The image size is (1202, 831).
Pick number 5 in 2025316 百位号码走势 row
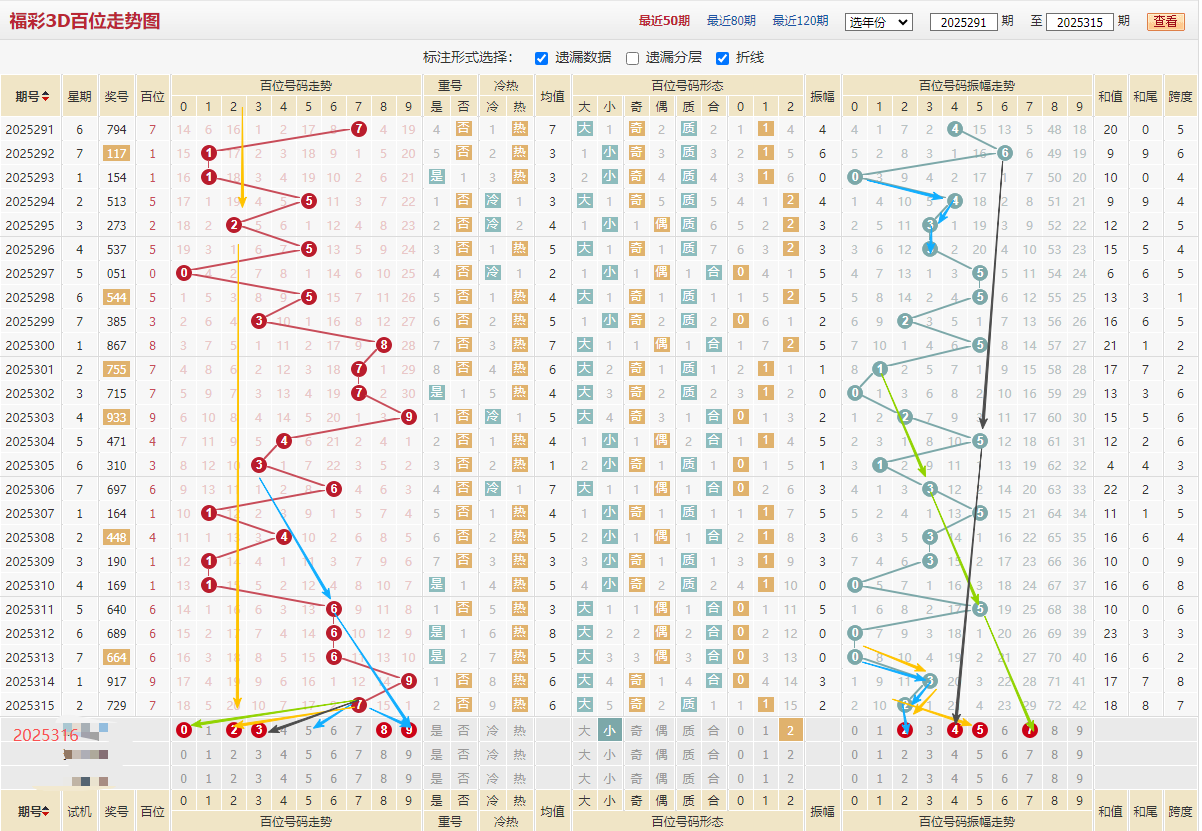pyautogui.click(x=309, y=730)
